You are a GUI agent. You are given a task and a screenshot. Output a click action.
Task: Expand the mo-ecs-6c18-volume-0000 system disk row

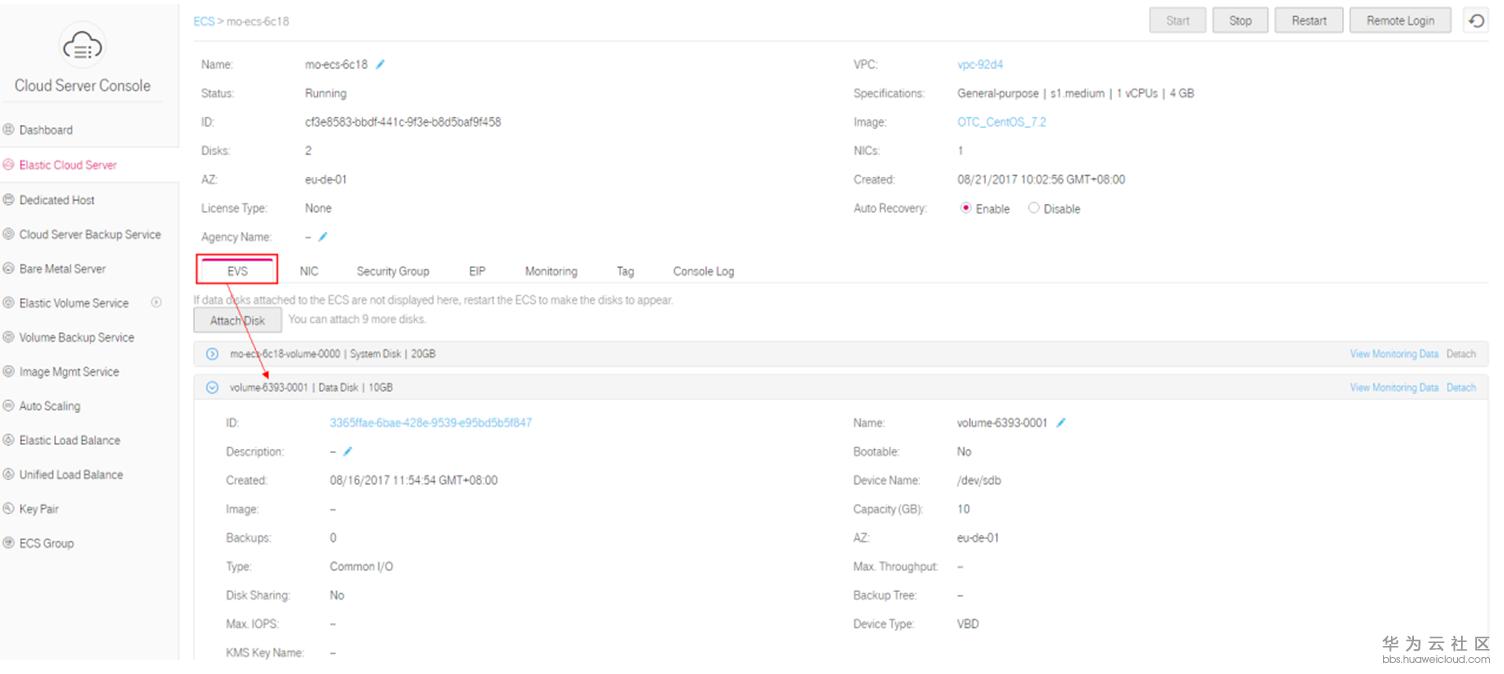[212, 354]
